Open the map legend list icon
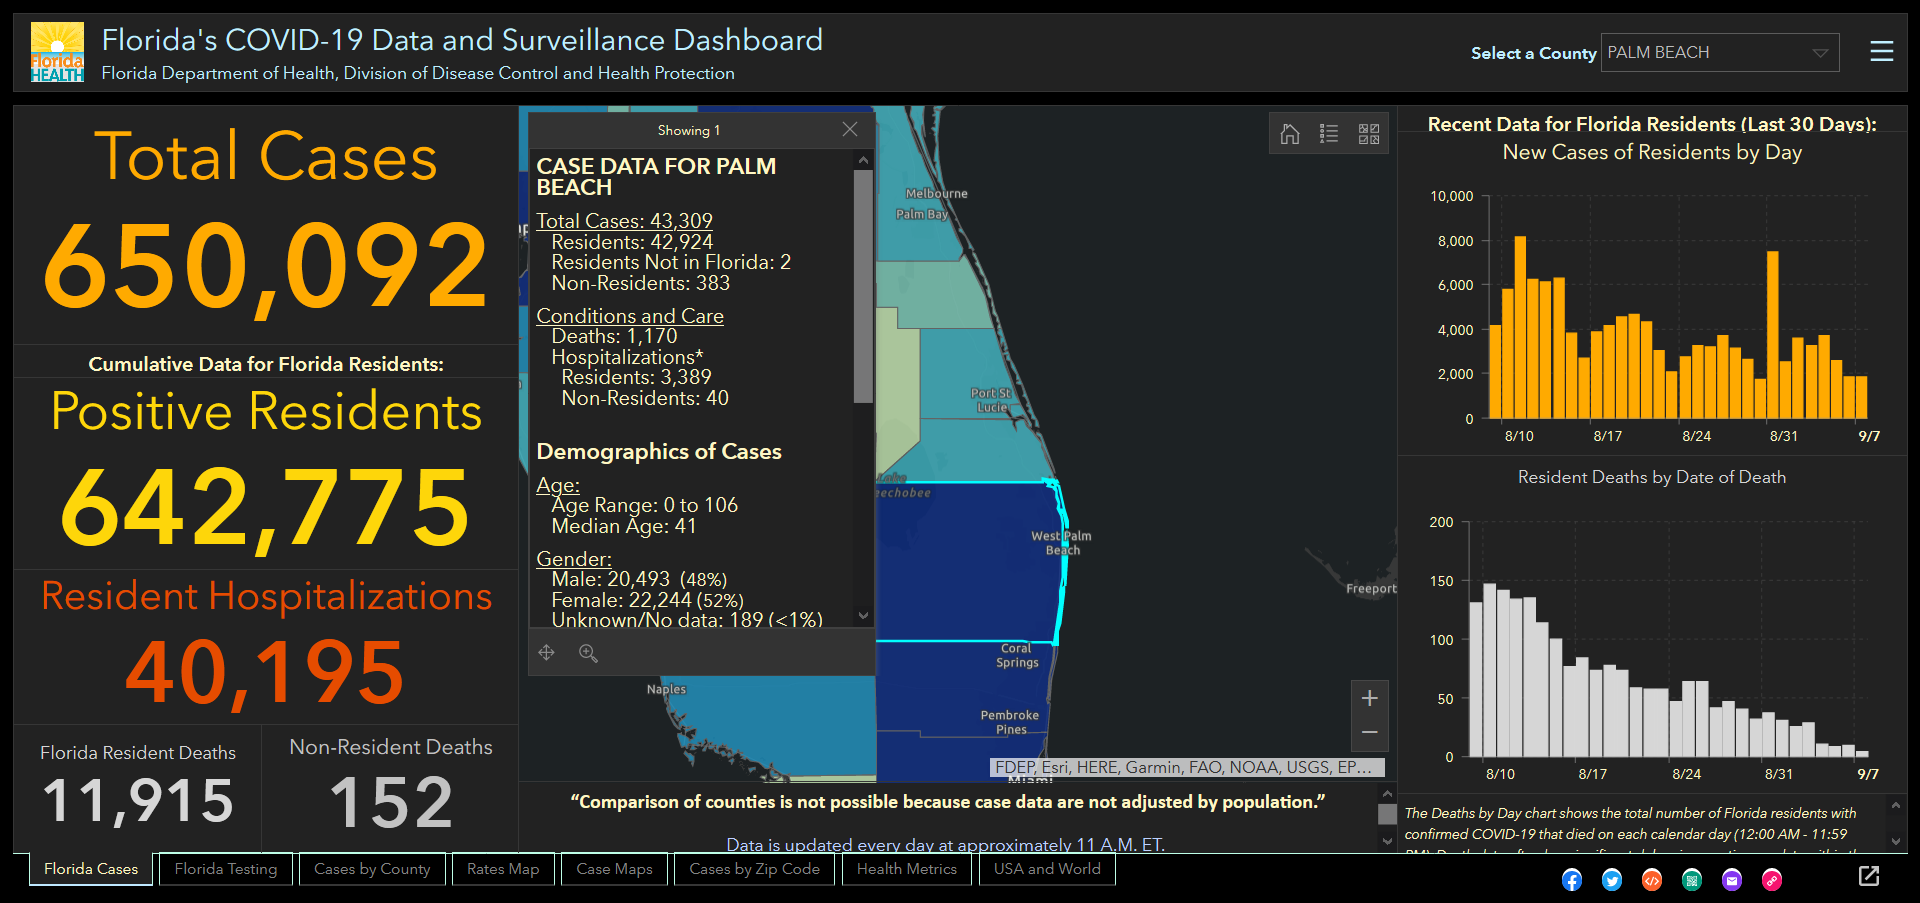This screenshot has width=1920, height=903. (1329, 134)
